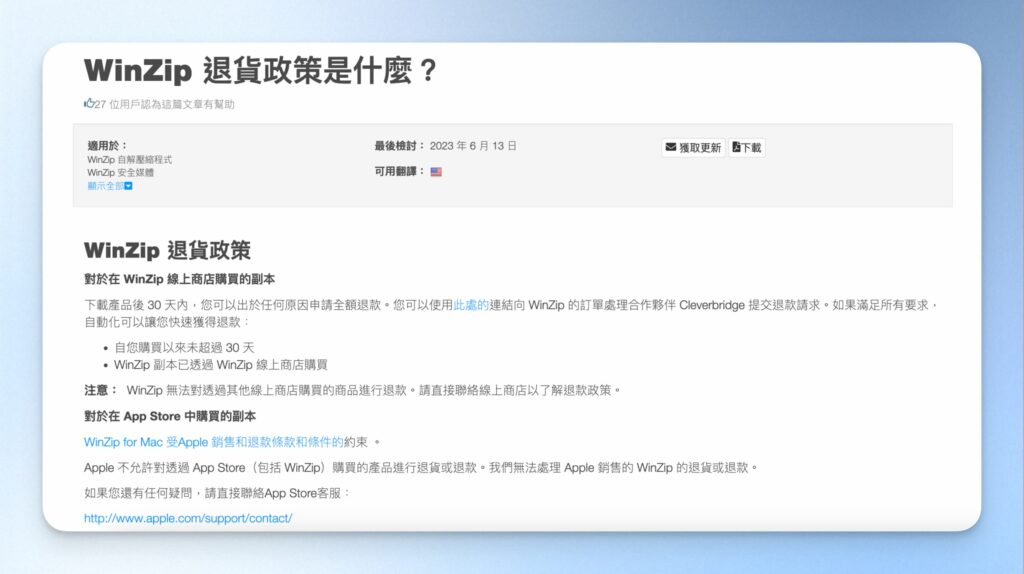Click the WinZip 退貨政策 section heading
Screen dimensions: 1024x574
pos(167,250)
